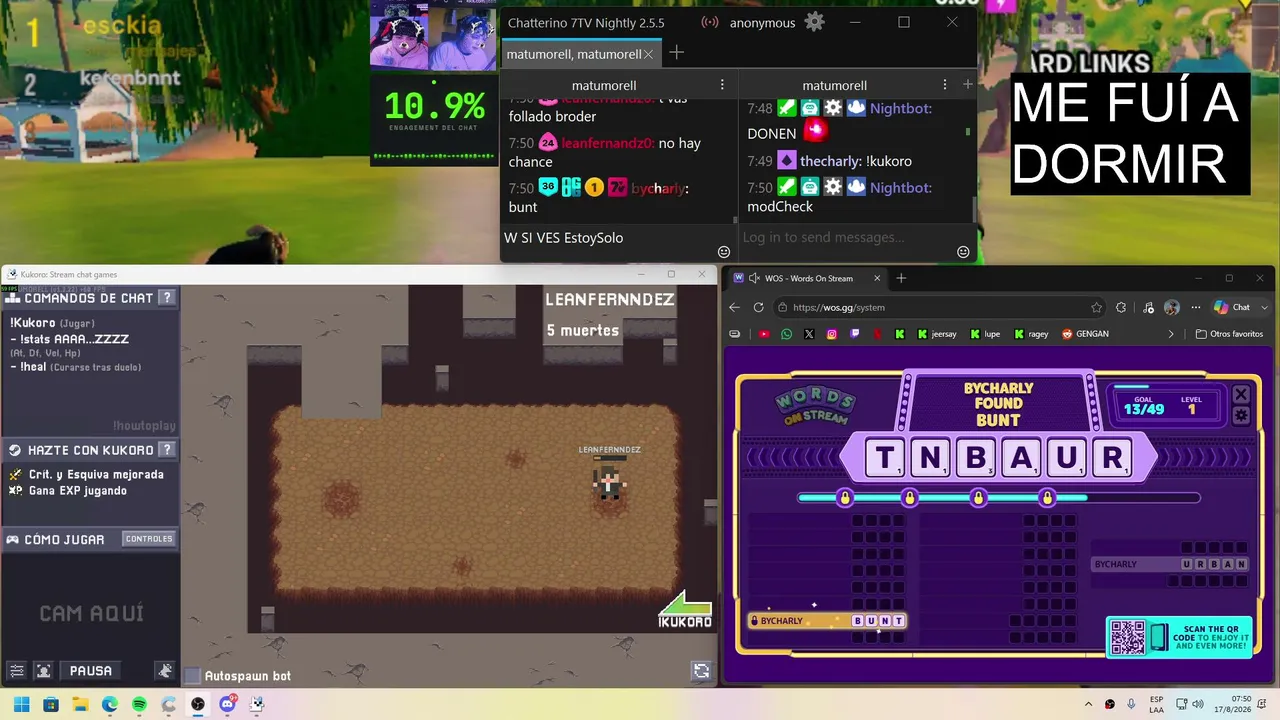Click the letter tile B in WOS
Viewport: 1280px width, 720px height.
(x=976, y=458)
